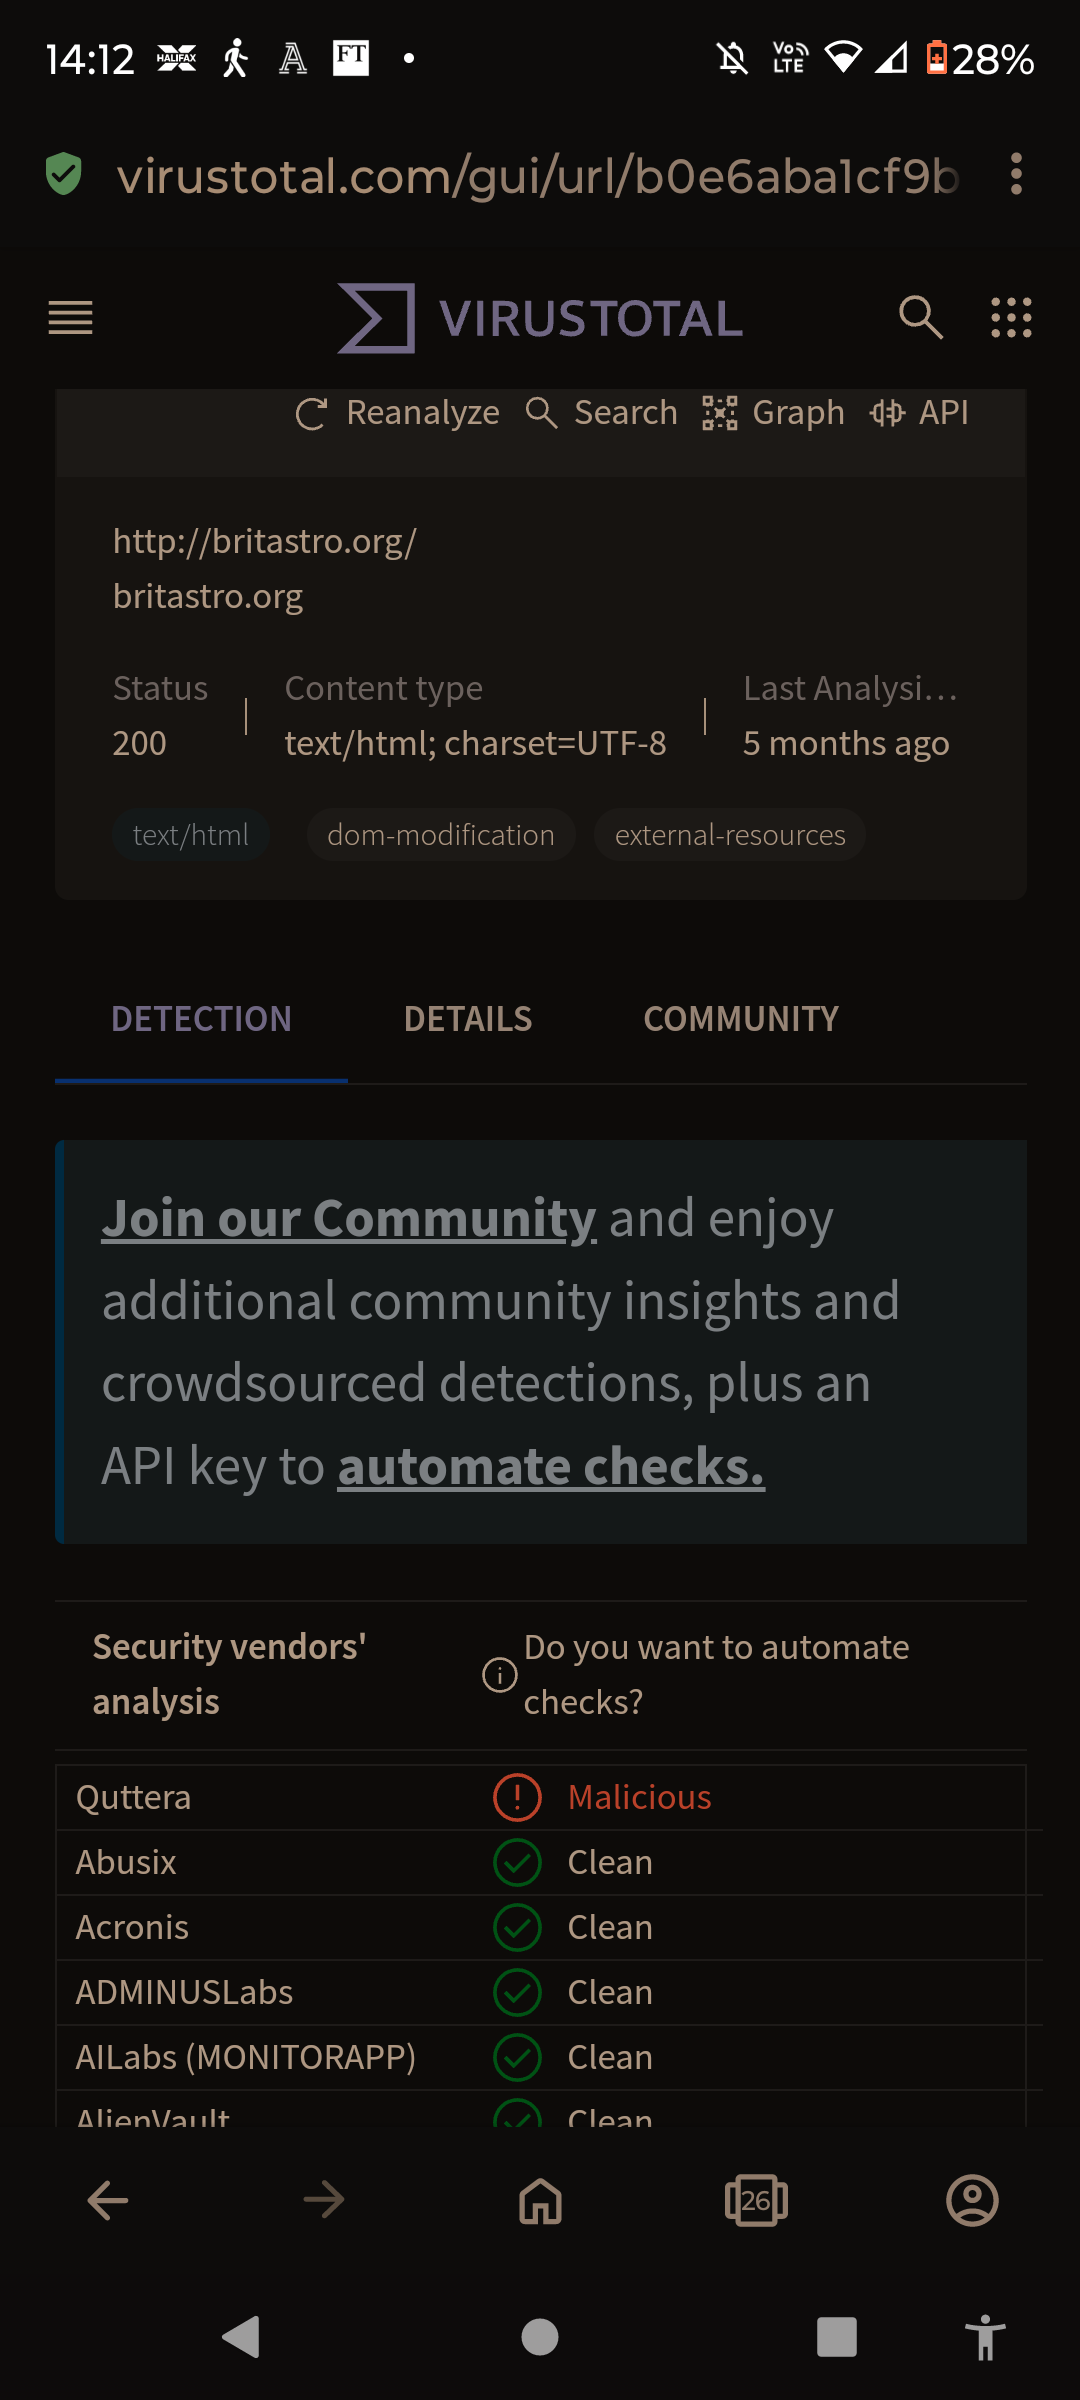Tap the Security vendors' analysis heading
Viewport: 1080px width, 2400px height.
pos(229,1674)
